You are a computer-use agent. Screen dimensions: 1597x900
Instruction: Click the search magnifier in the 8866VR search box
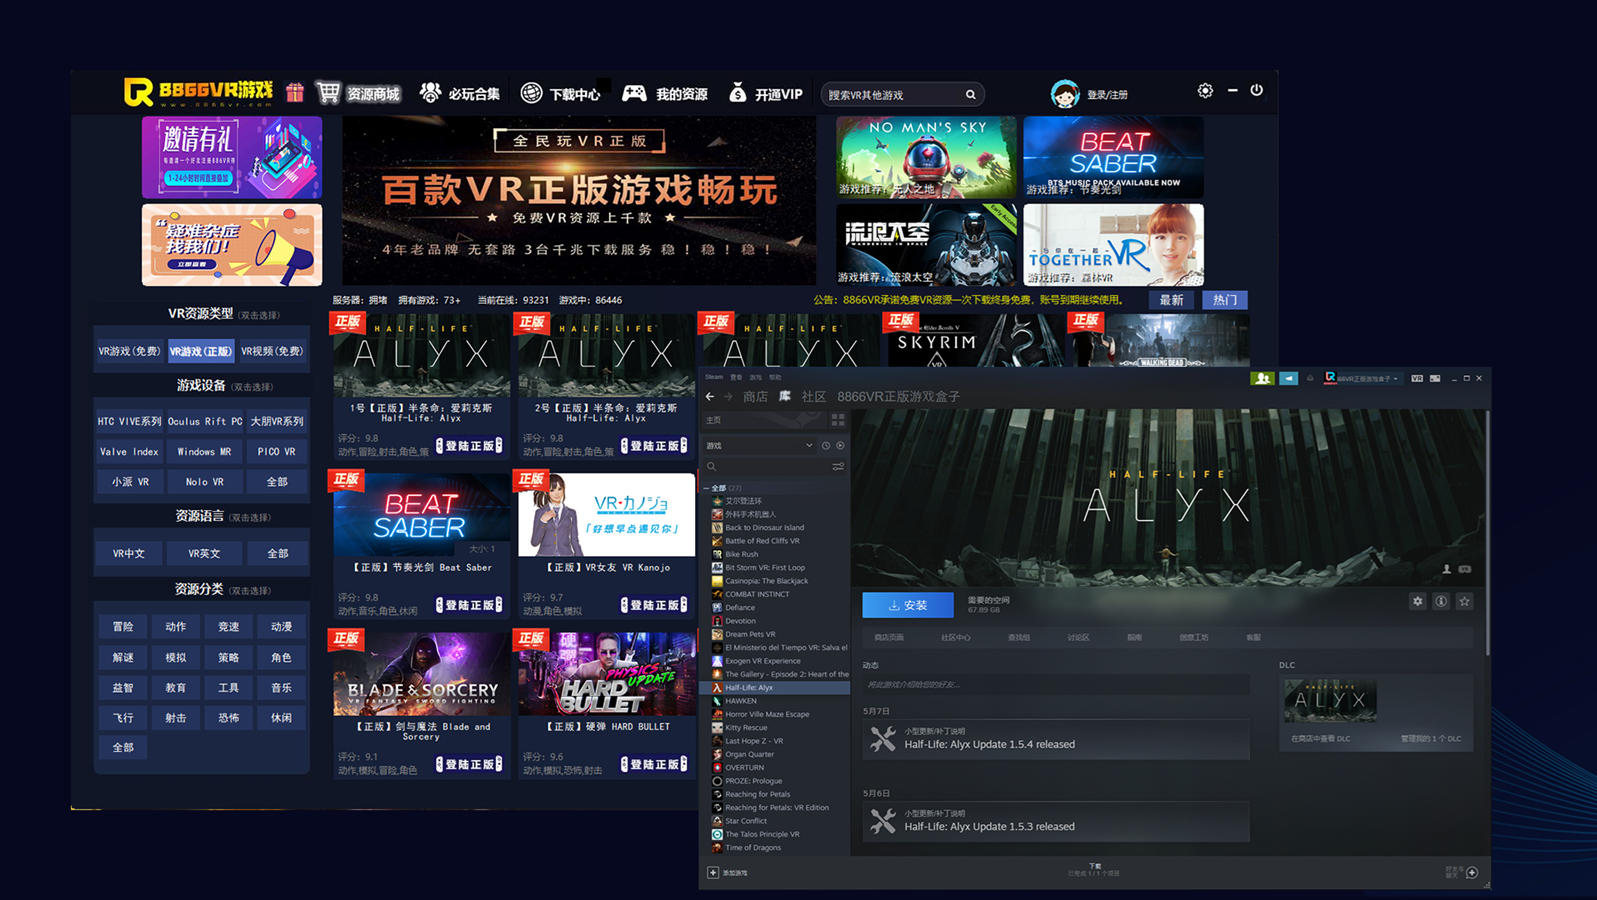coord(970,95)
